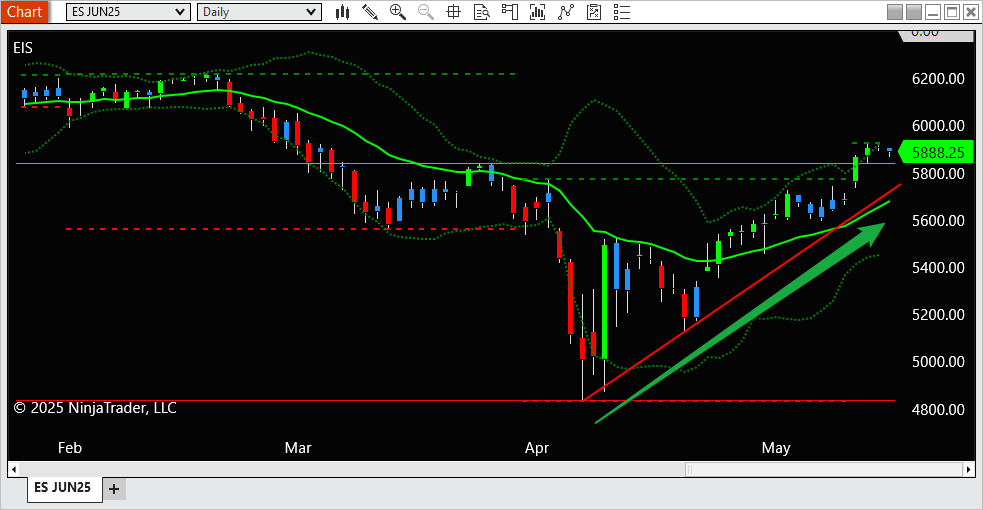This screenshot has height=510, width=983.
Task: Add a new tab with plus button
Action: coord(114,489)
